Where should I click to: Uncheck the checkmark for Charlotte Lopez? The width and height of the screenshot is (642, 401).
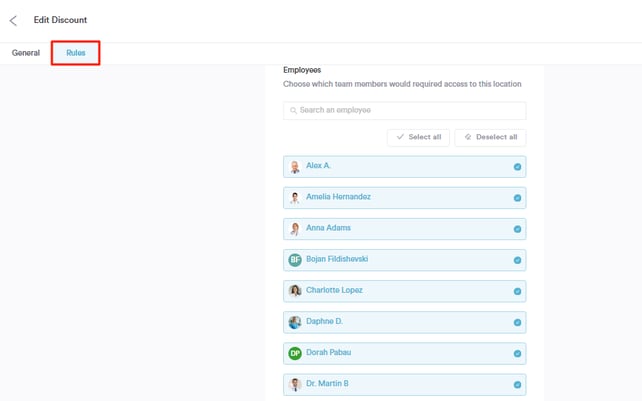(x=517, y=291)
